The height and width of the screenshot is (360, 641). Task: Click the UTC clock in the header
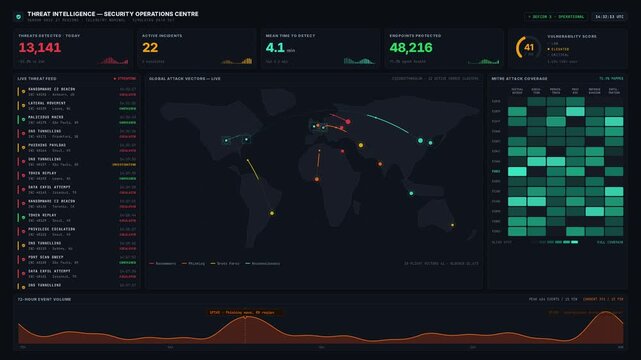coord(609,17)
